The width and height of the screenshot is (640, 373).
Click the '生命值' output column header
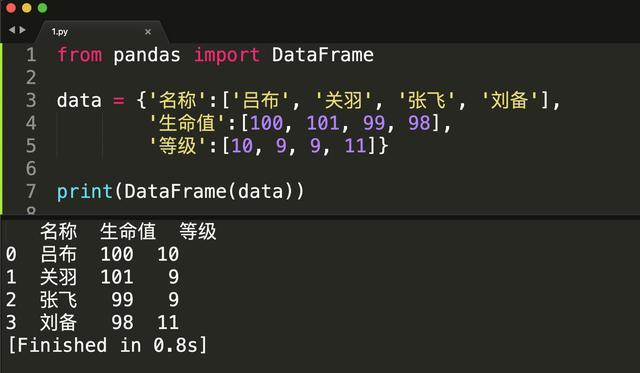pyautogui.click(x=128, y=231)
